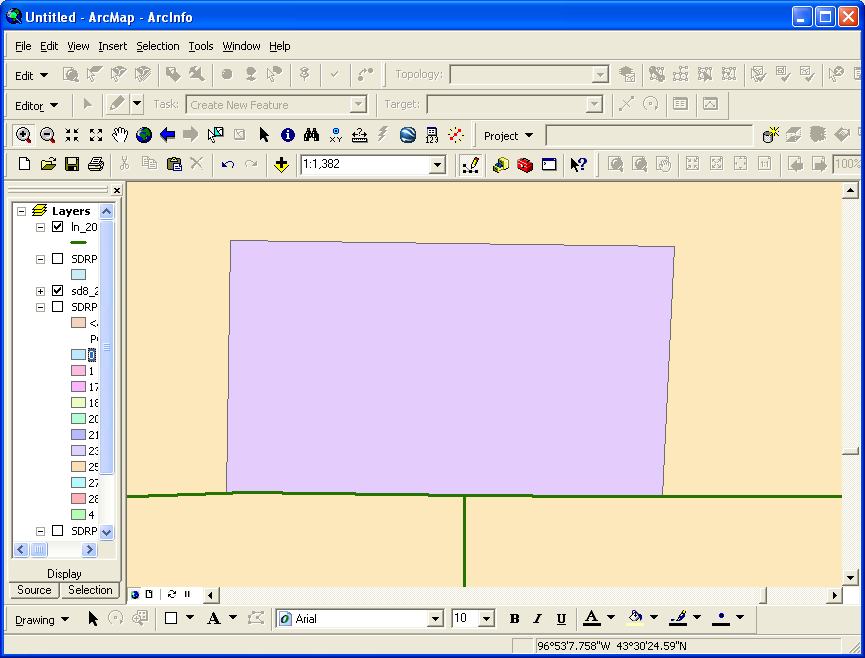This screenshot has height=658, width=865.
Task: Enable the first SDRP layer checkbox
Action: pos(57,259)
